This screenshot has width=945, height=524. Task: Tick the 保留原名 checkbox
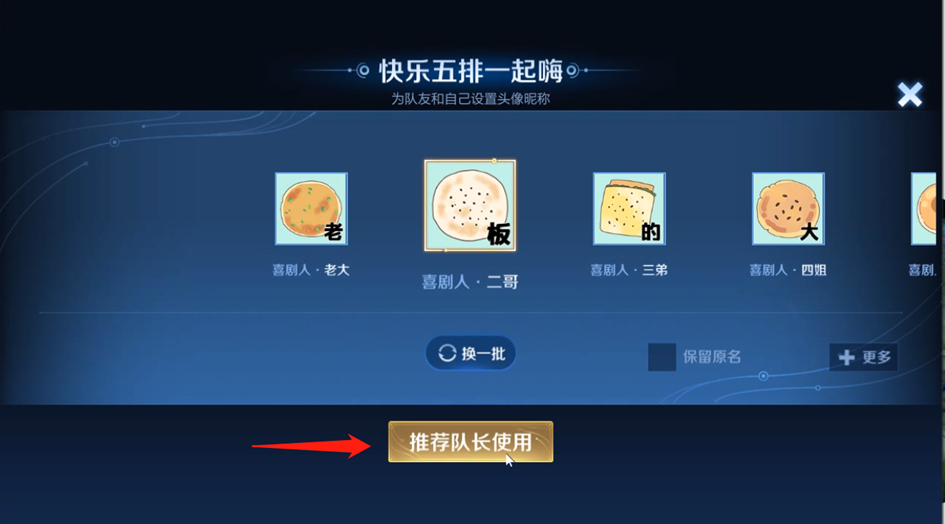(662, 357)
